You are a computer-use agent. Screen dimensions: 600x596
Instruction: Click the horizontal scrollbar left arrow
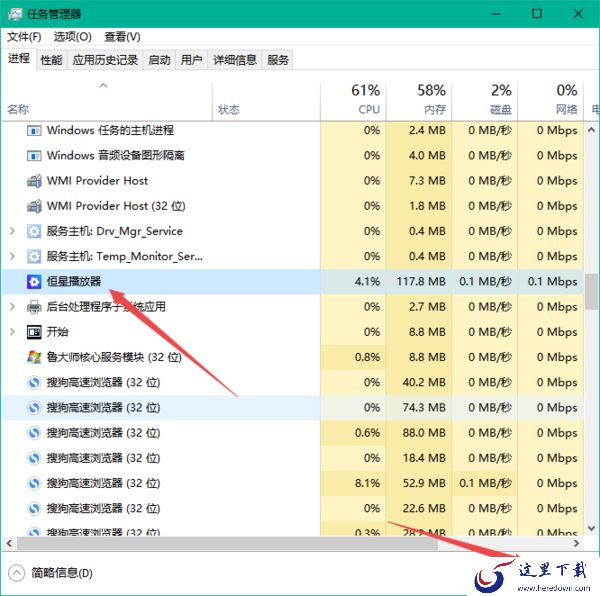pos(9,543)
